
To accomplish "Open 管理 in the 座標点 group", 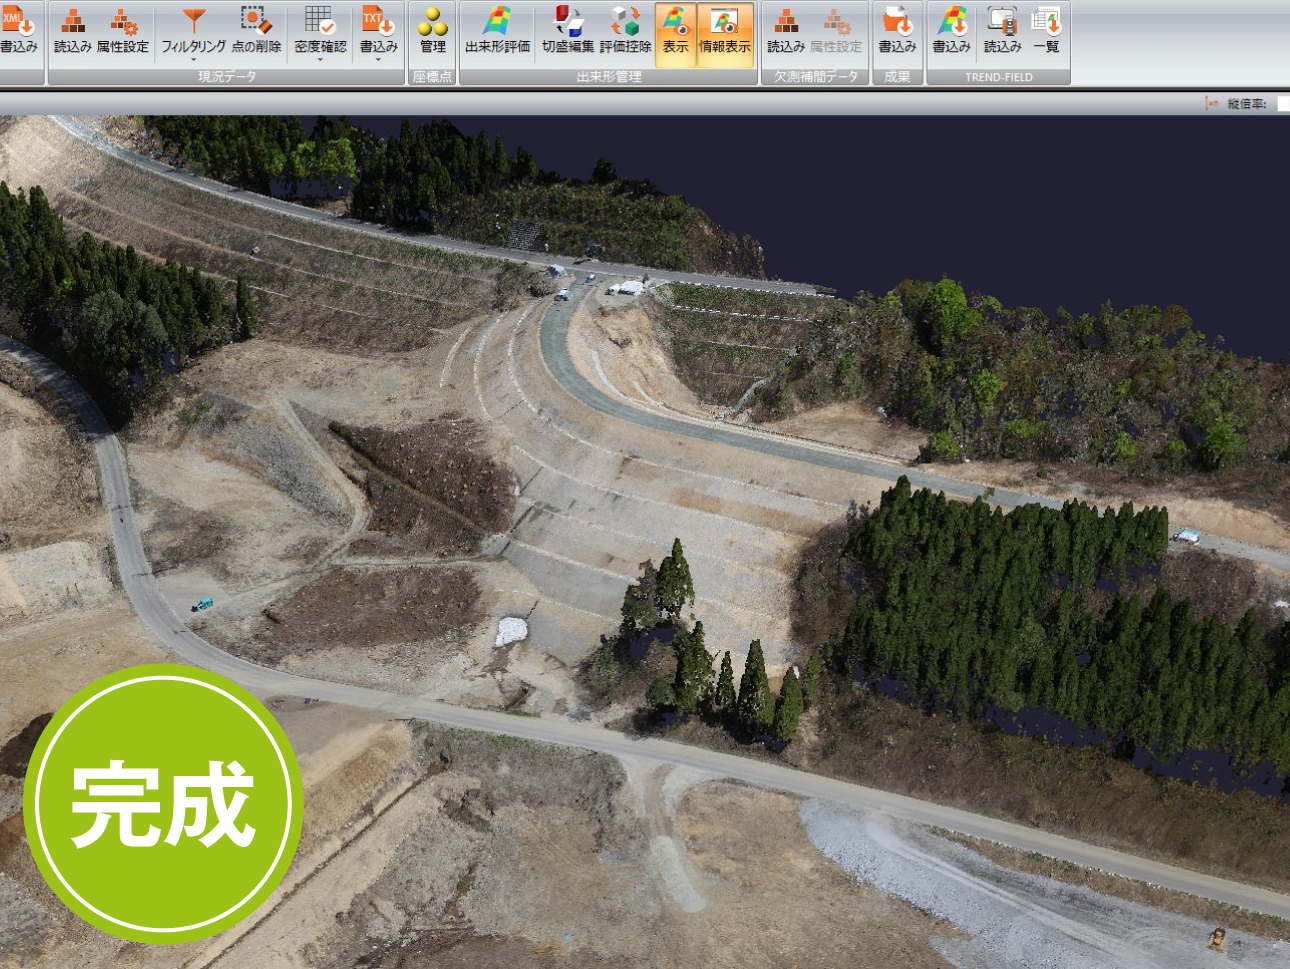I will [432, 29].
